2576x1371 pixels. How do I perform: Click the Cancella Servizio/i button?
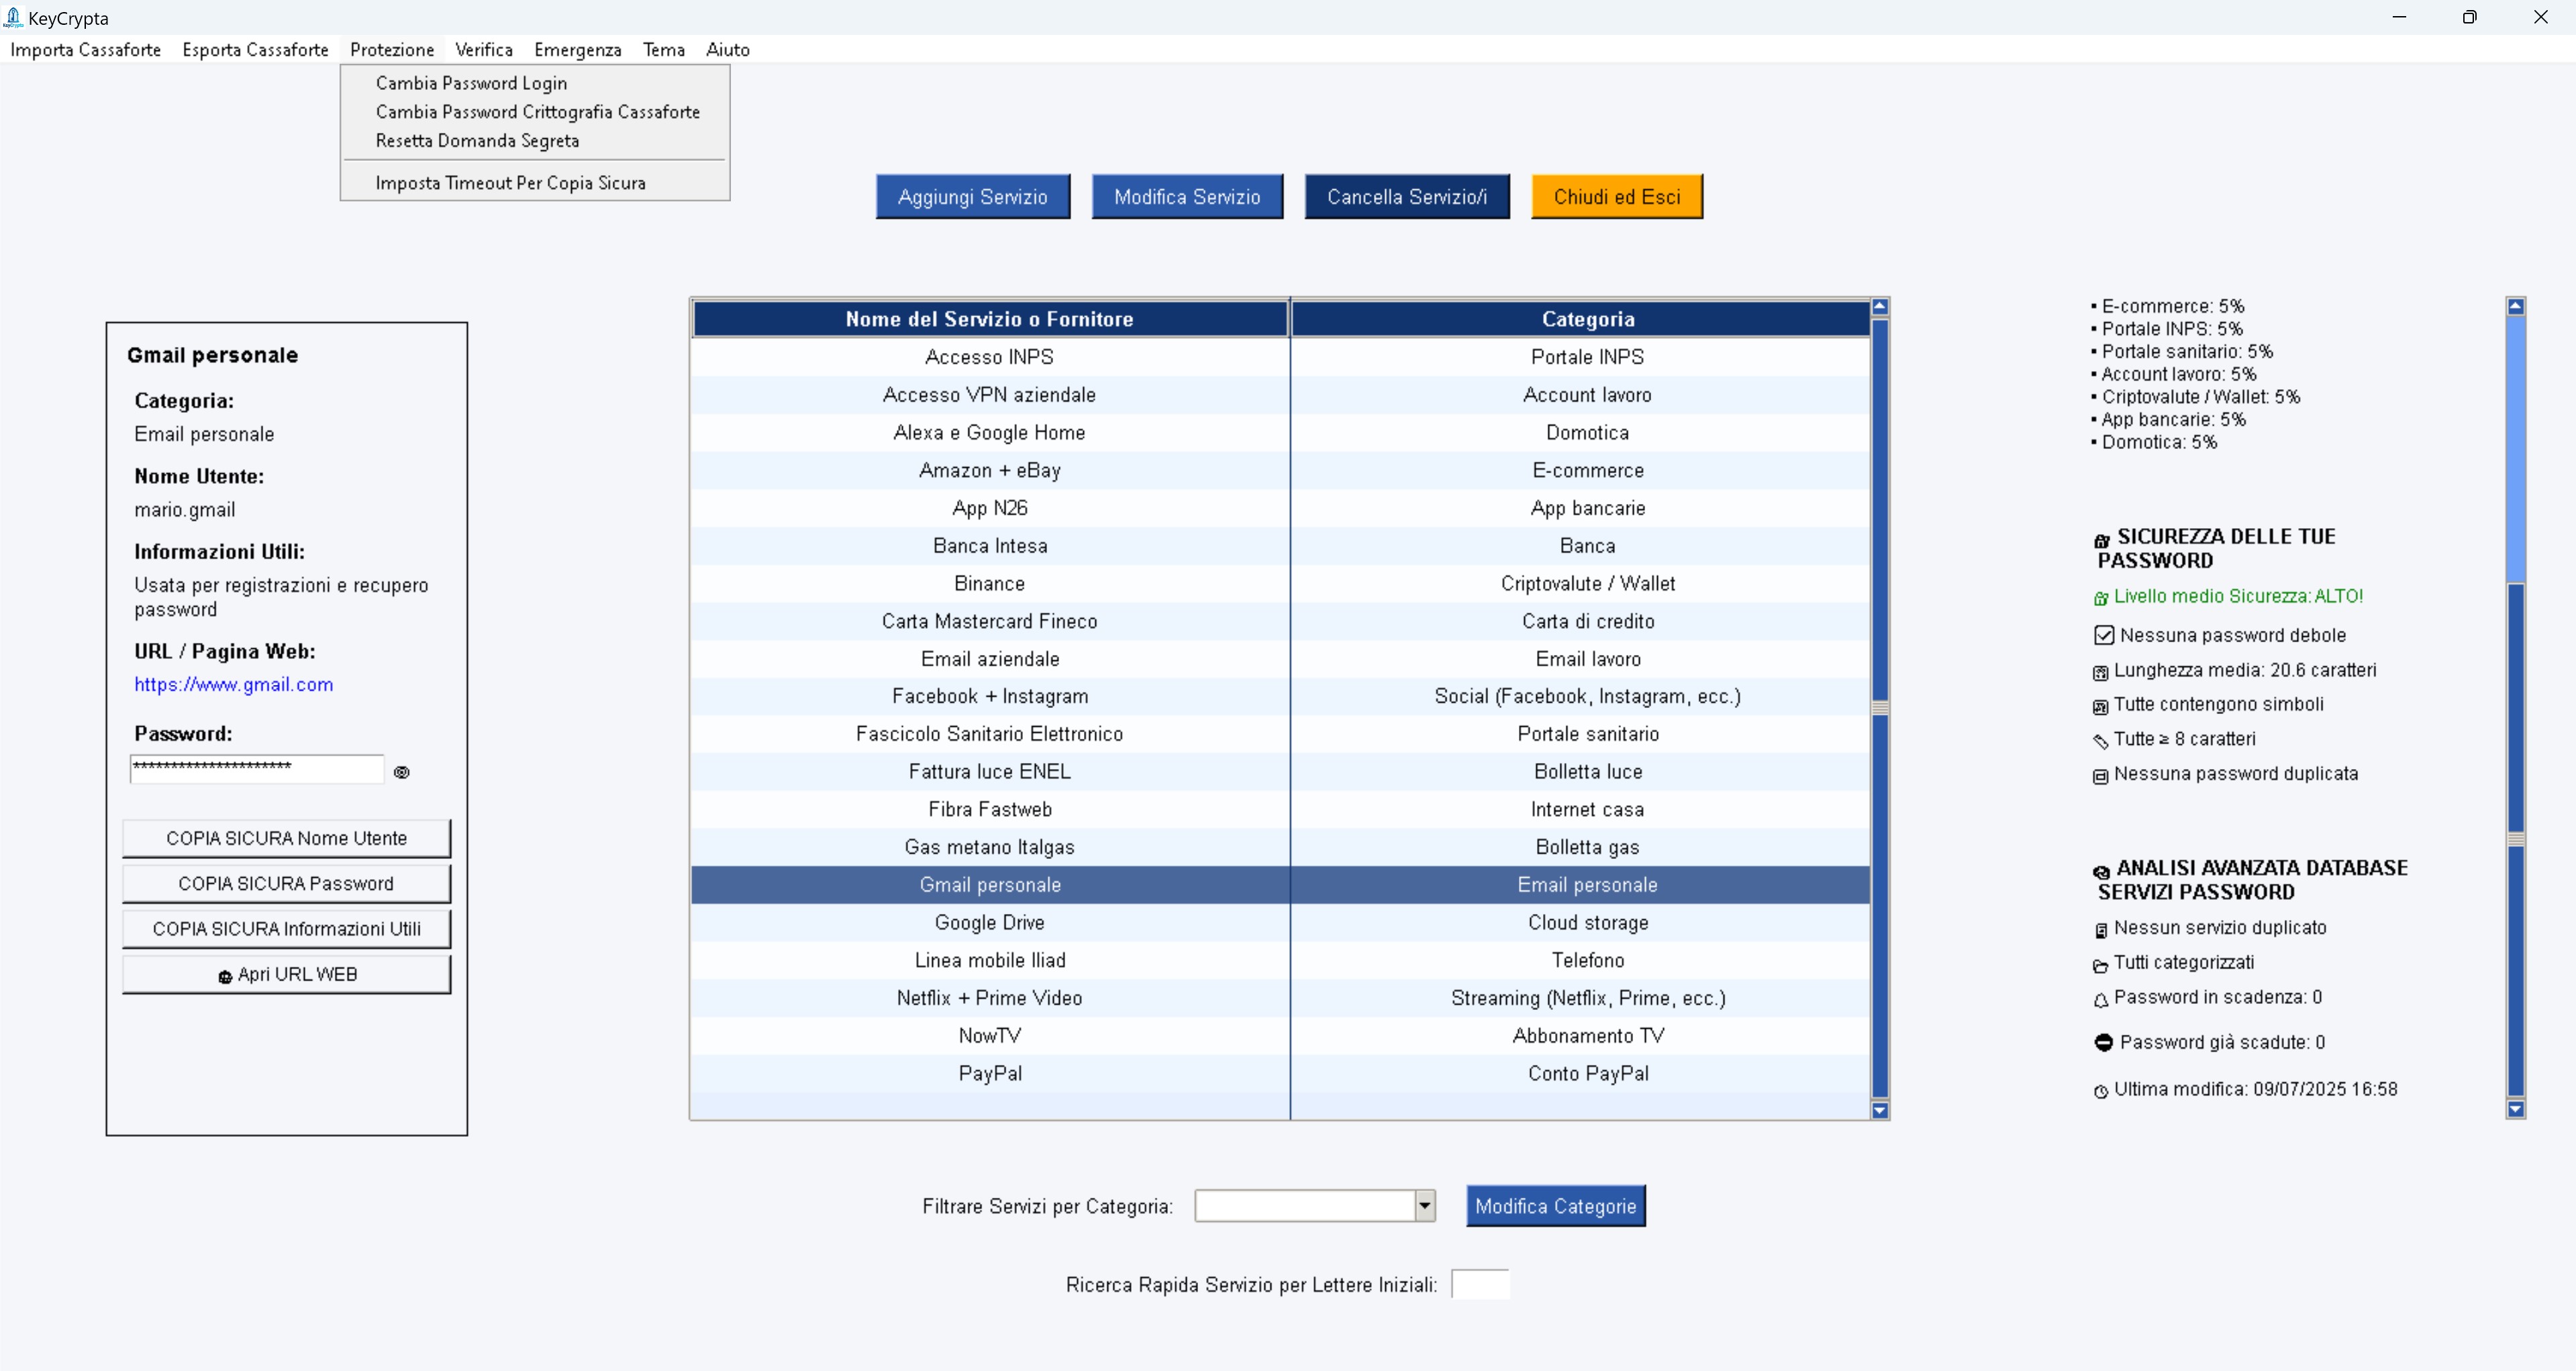(1407, 197)
